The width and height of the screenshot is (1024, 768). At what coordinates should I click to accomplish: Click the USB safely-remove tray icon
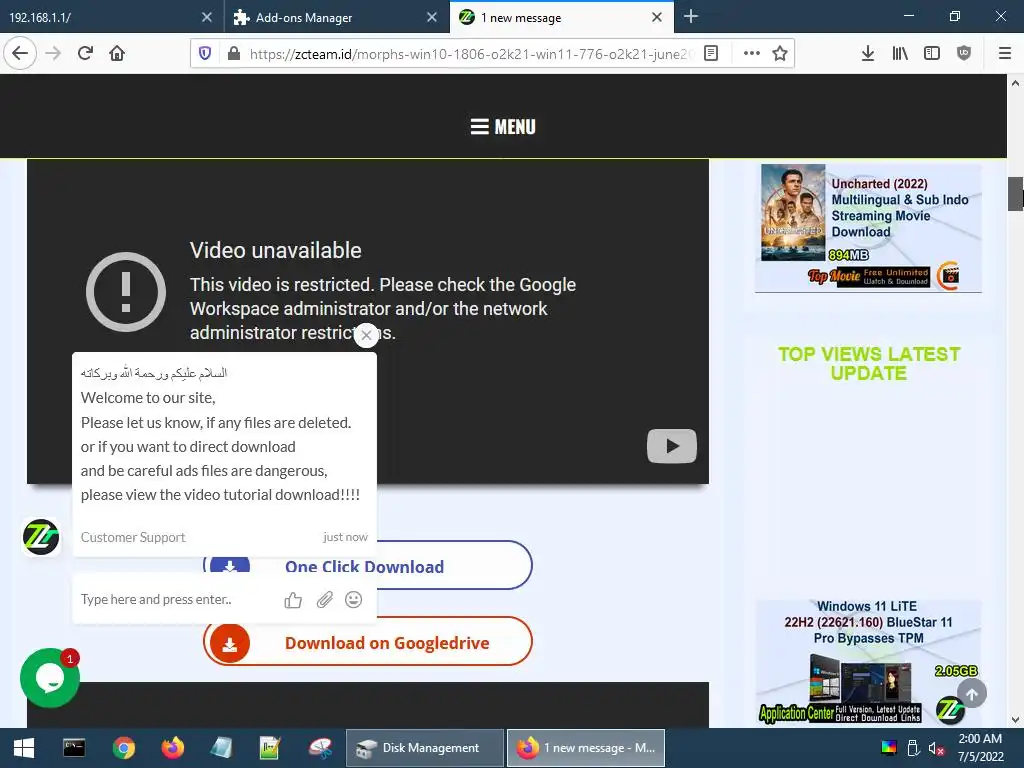pos(913,748)
